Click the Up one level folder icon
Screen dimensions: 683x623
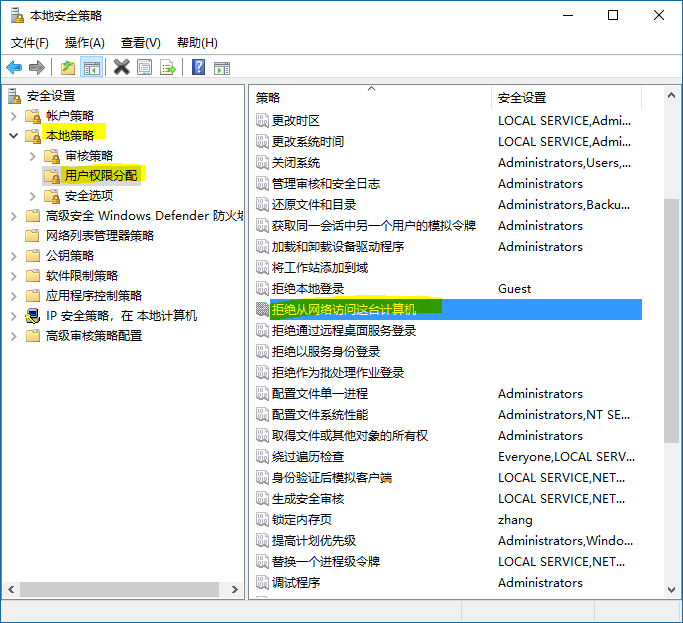pos(67,67)
